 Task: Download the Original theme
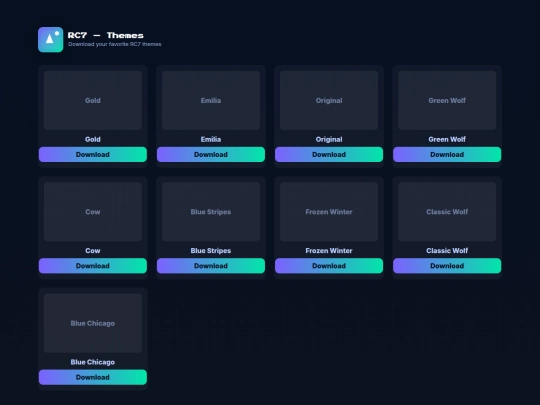pyautogui.click(x=329, y=154)
